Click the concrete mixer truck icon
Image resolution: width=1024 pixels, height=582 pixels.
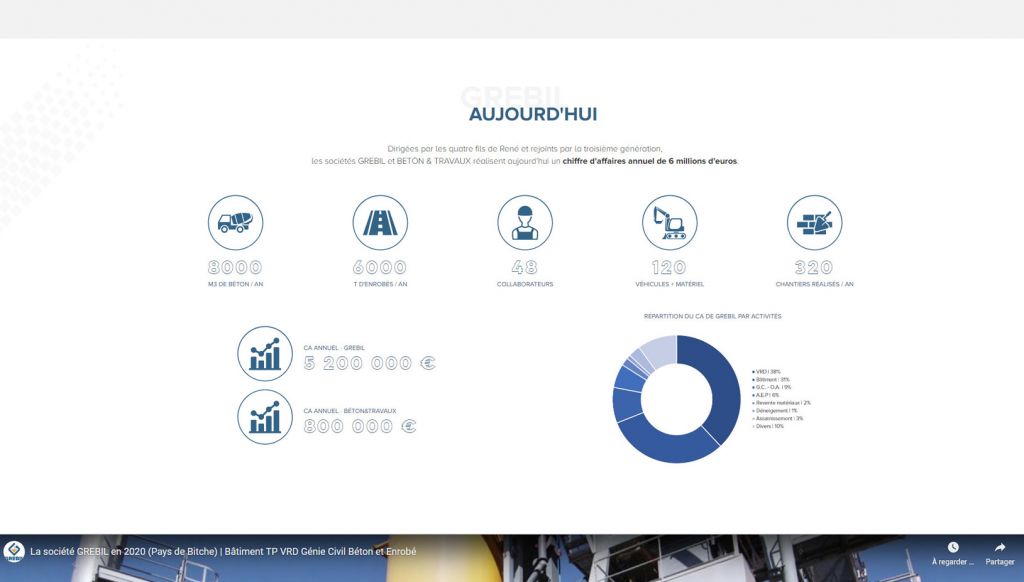coord(236,222)
